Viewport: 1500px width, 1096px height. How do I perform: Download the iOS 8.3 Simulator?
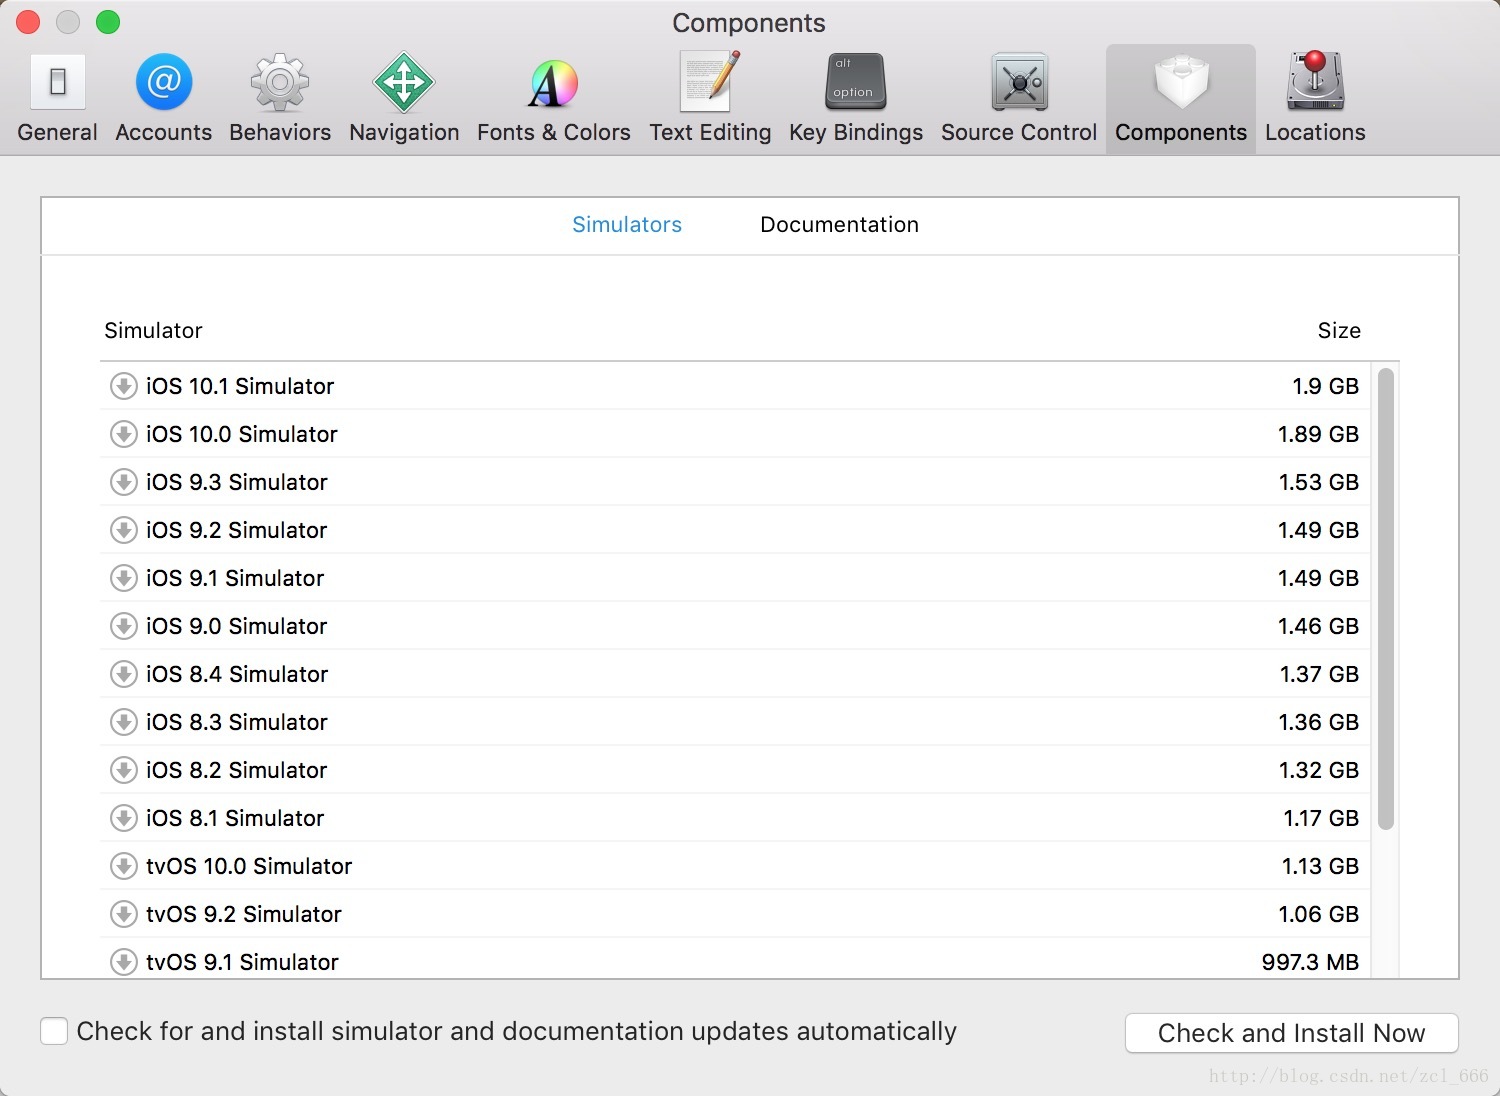[x=123, y=722]
